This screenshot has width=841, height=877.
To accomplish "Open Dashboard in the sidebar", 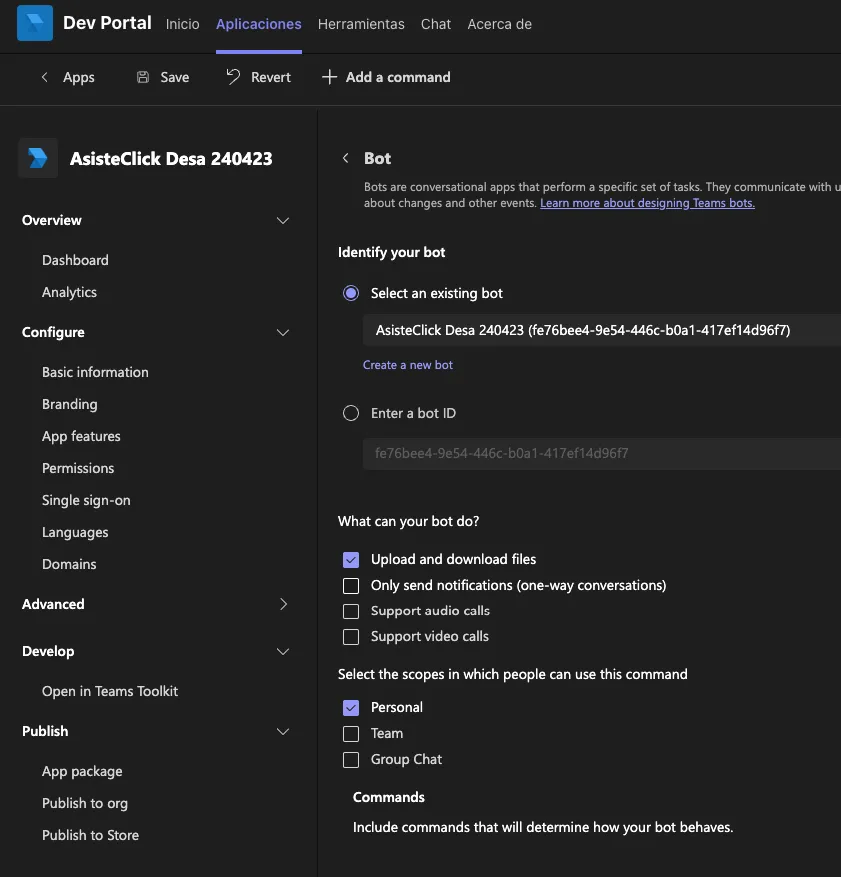I will [75, 260].
